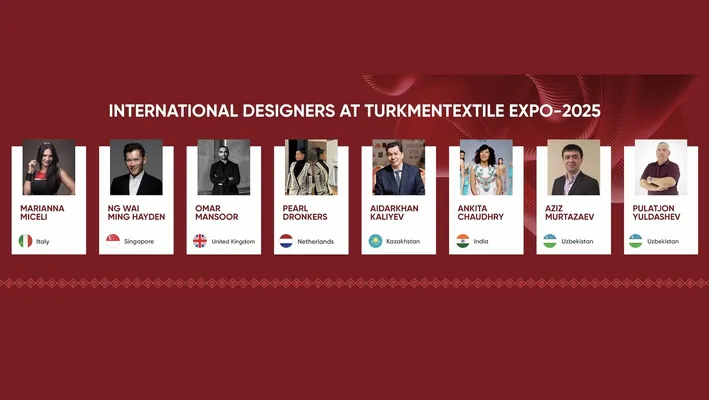The width and height of the screenshot is (709, 400).
Task: Open Ng Wai Ming Hayden's photo
Action: click(136, 167)
